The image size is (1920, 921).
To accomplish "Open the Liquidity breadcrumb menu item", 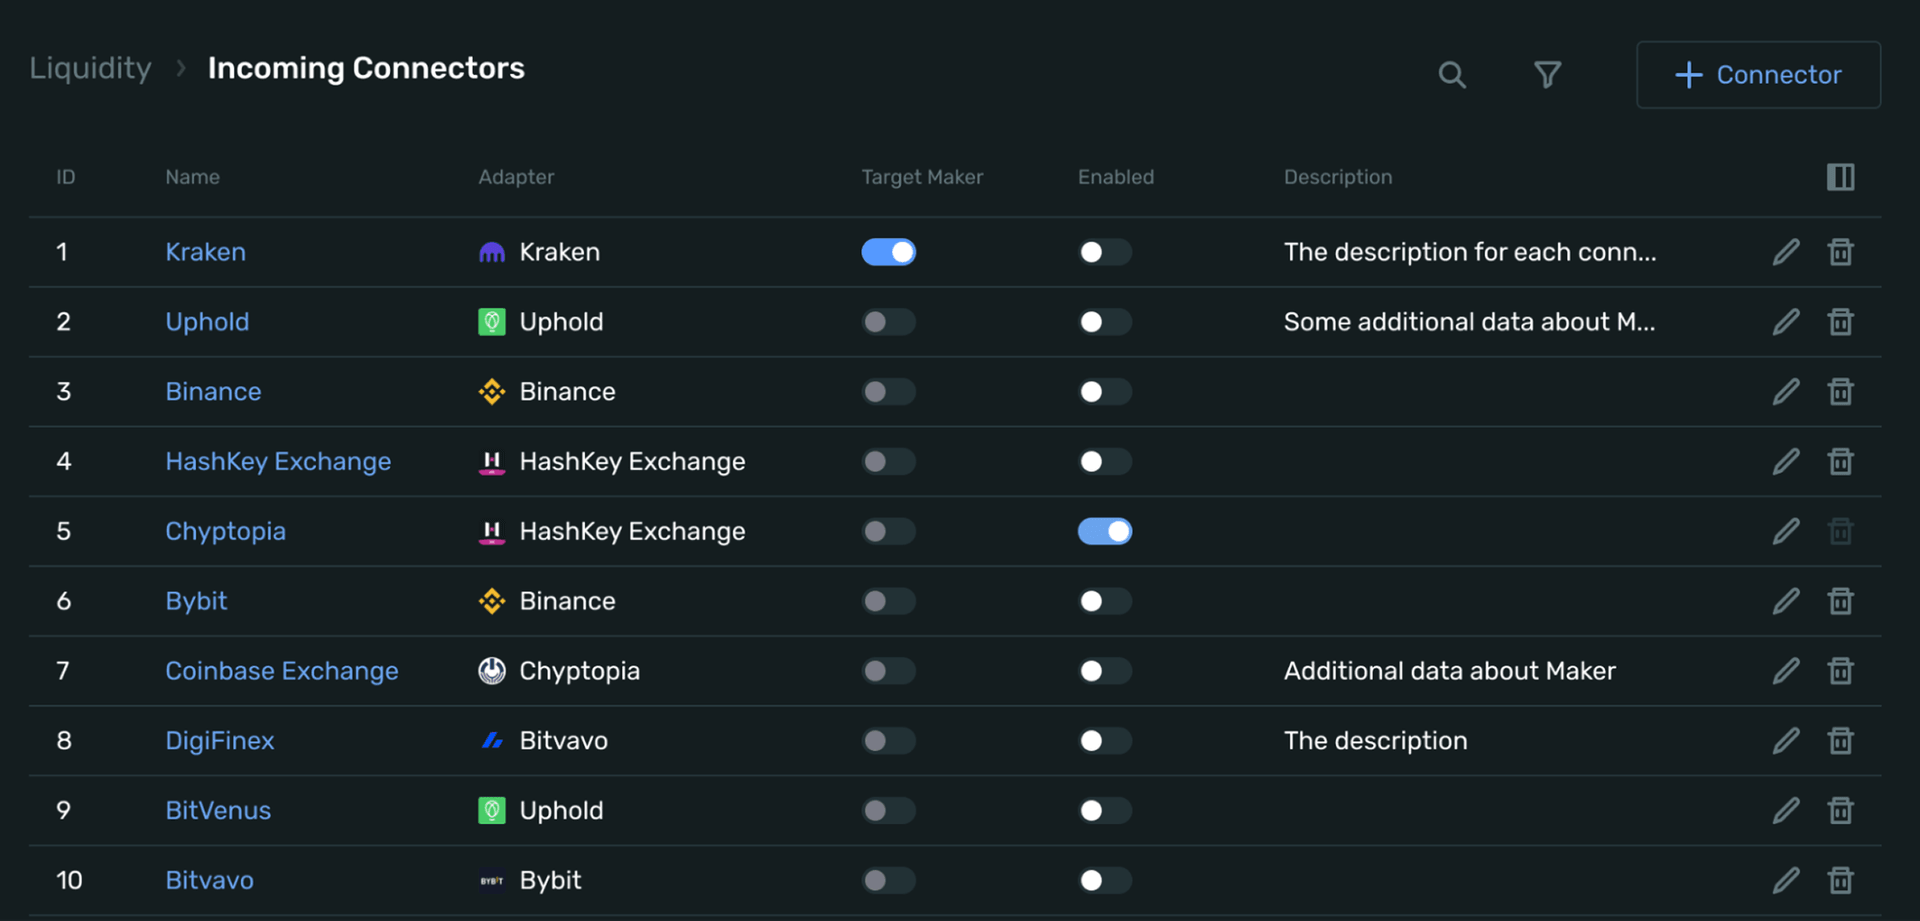I will point(90,68).
